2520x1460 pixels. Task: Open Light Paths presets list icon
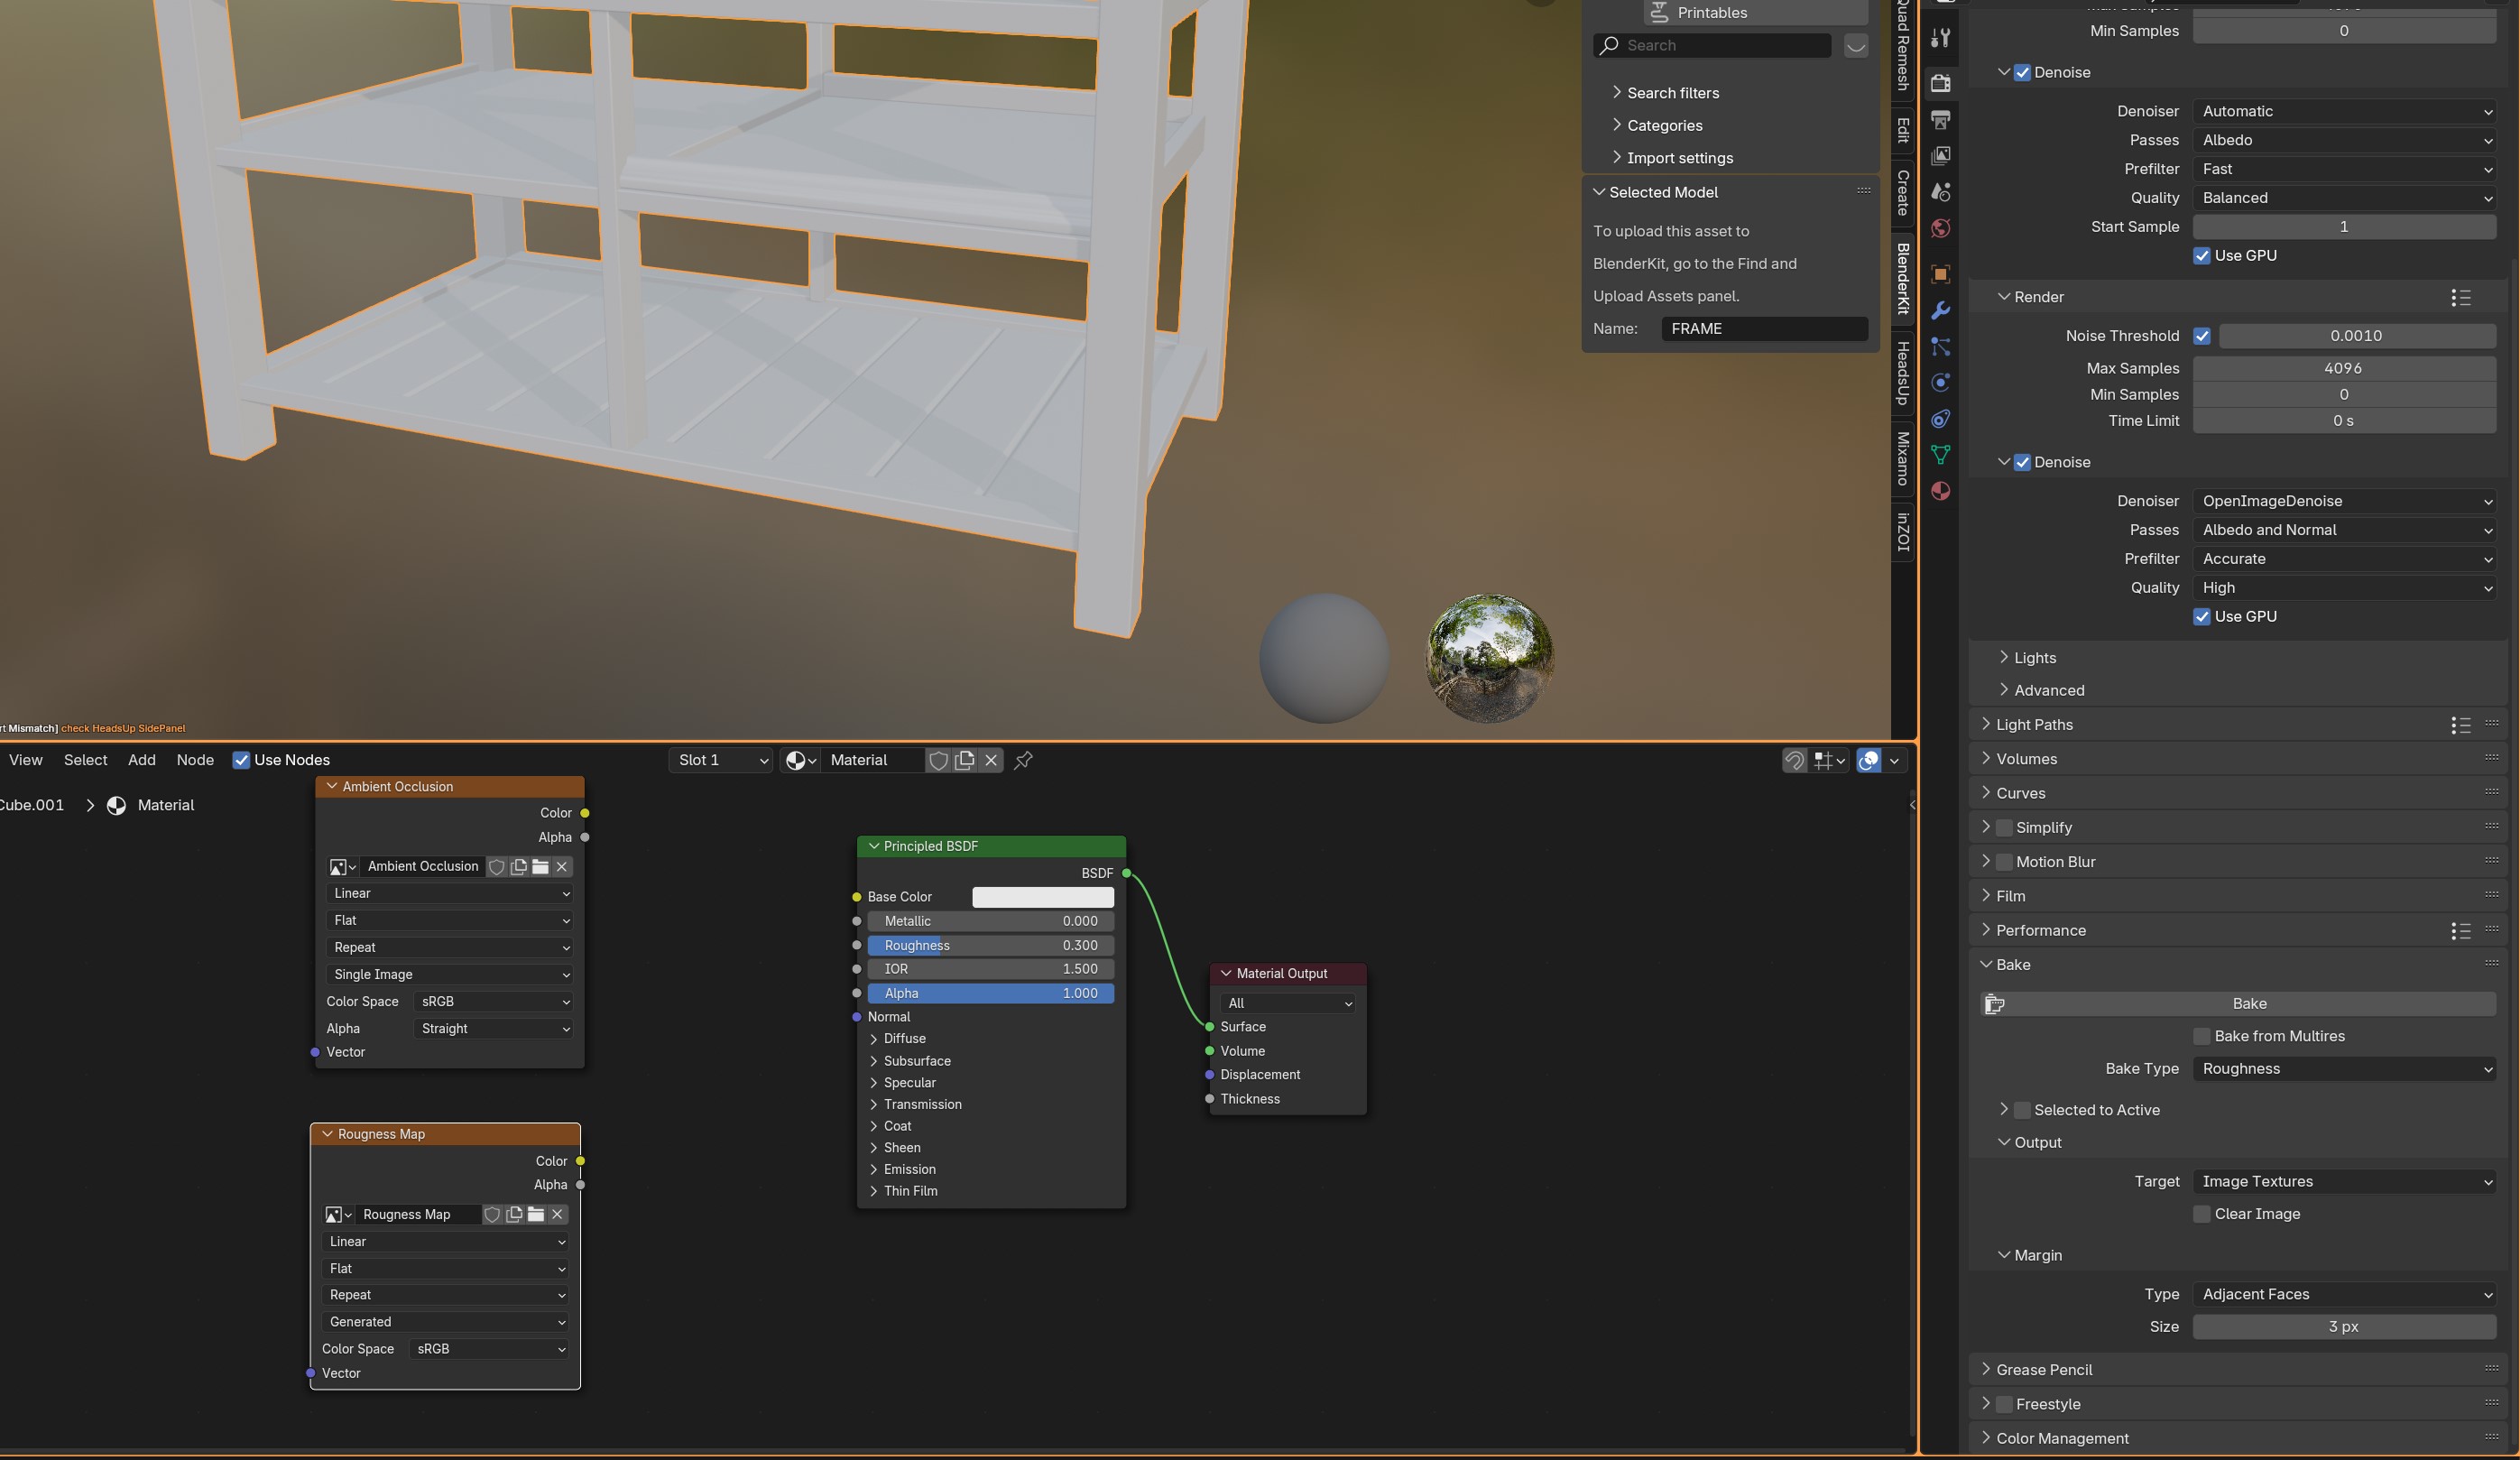[2461, 725]
